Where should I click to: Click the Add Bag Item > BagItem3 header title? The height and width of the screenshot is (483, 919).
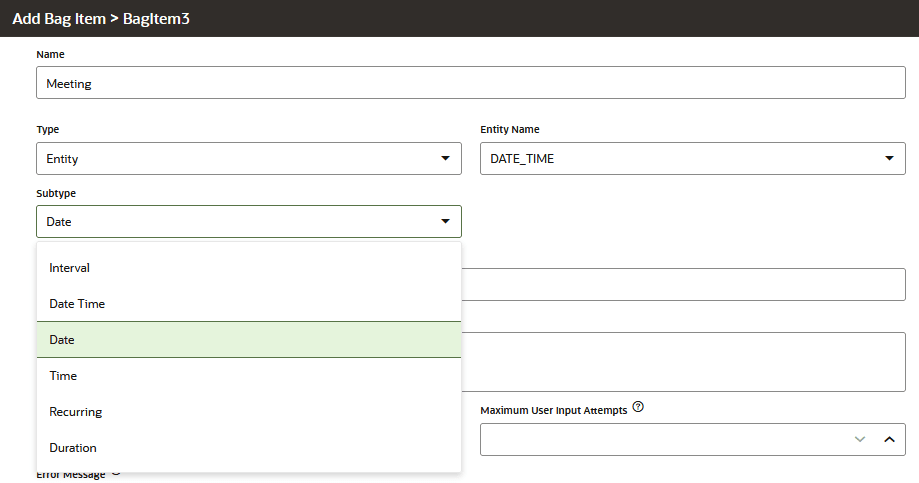[x=101, y=18]
